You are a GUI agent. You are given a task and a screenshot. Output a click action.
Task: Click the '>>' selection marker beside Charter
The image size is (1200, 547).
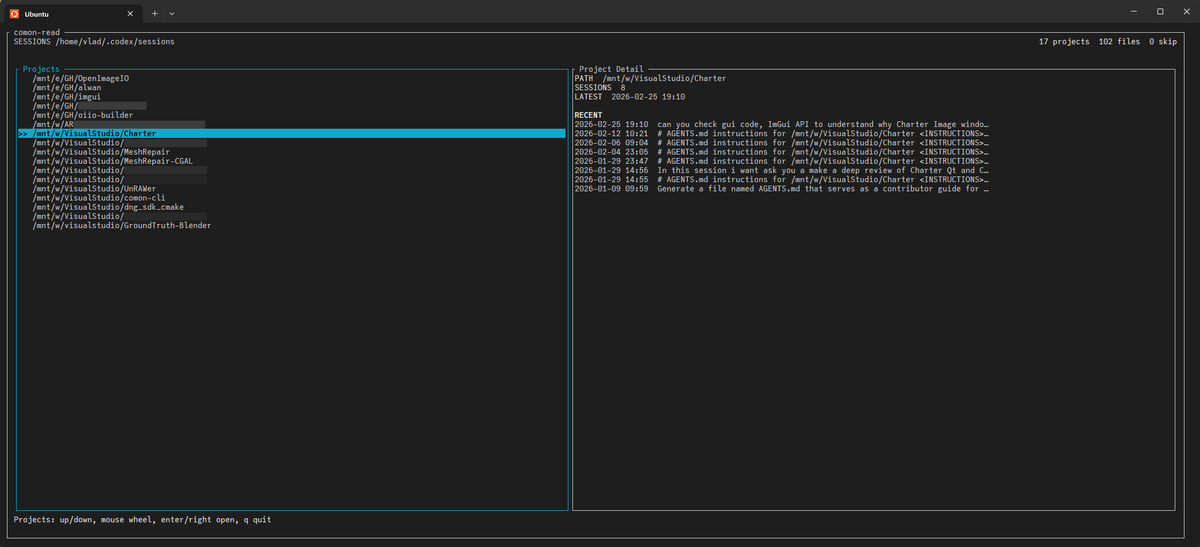click(x=23, y=133)
